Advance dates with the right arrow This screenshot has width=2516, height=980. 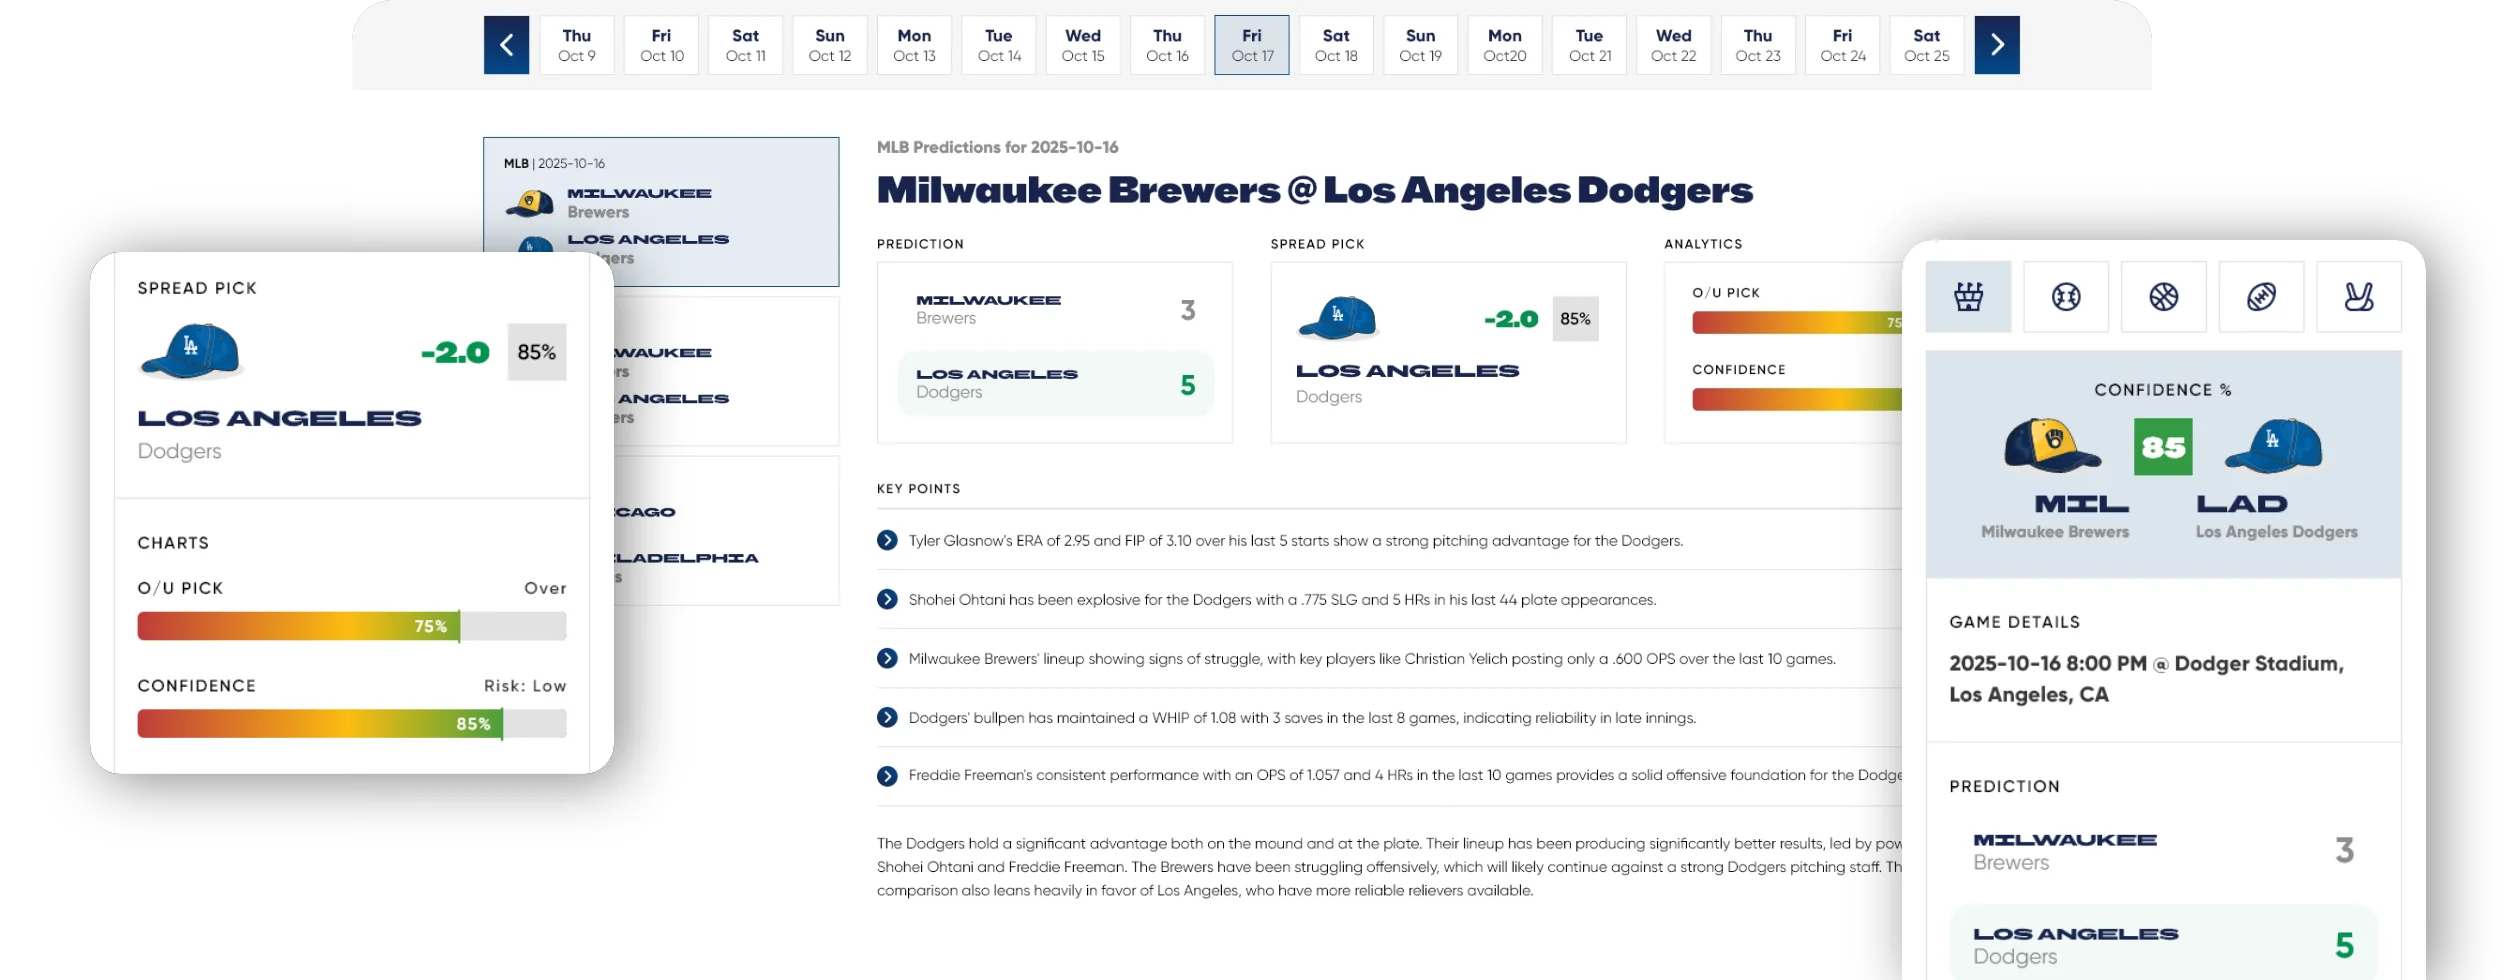pos(1996,45)
